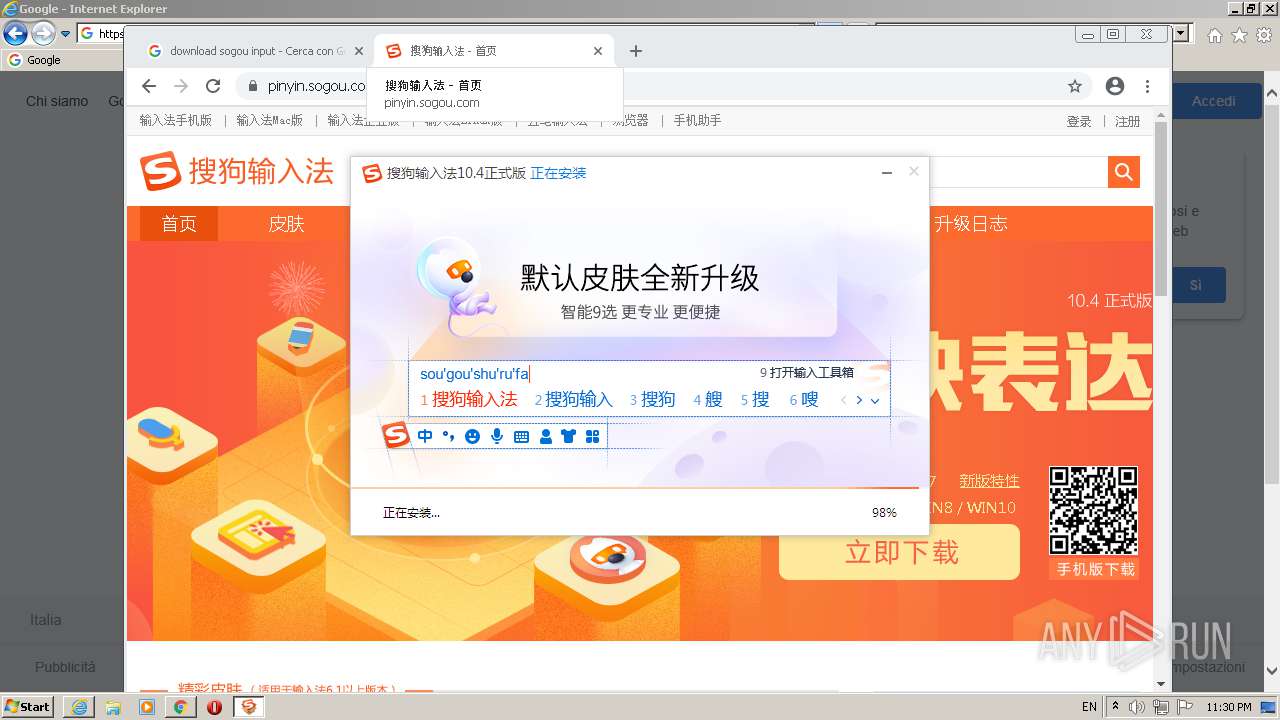Click '9 打开输入工具箱' hint
Image resolution: width=1280 pixels, height=720 pixels.
coord(807,372)
